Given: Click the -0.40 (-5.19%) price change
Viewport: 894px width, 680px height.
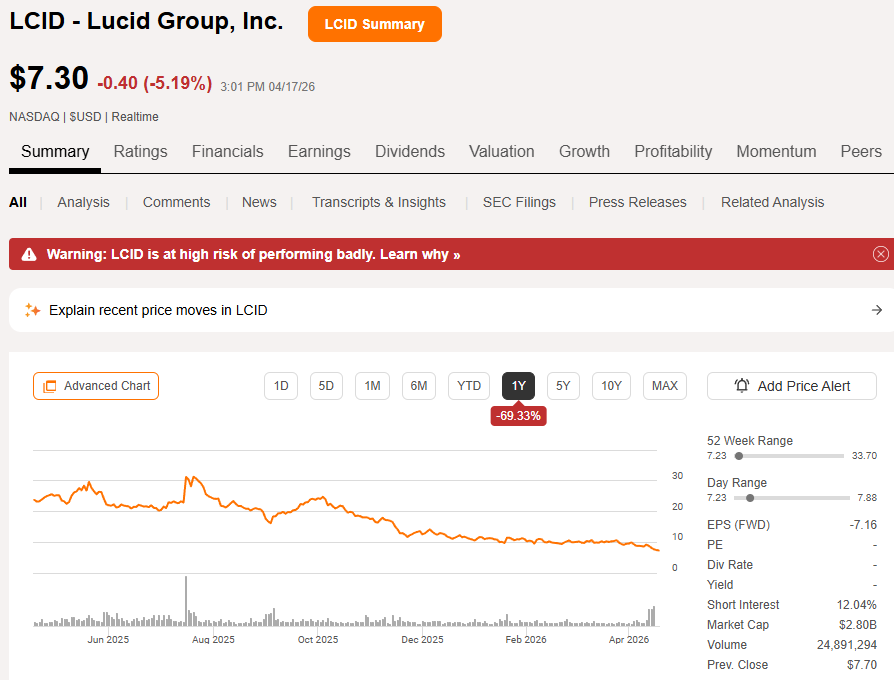Looking at the screenshot, I should (x=155, y=83).
